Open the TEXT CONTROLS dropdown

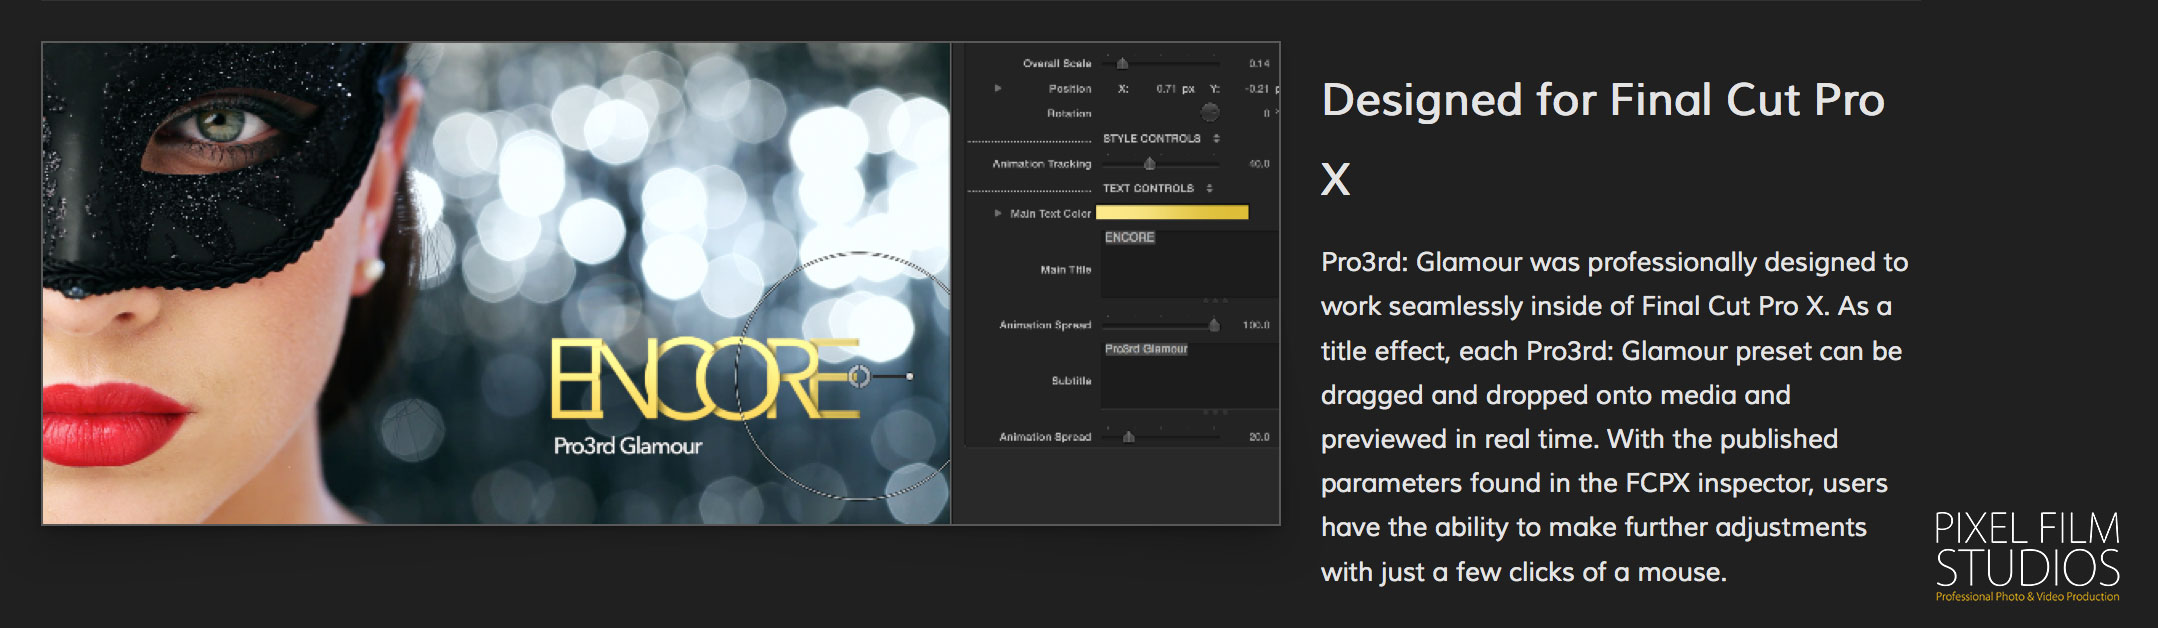(x=1157, y=188)
